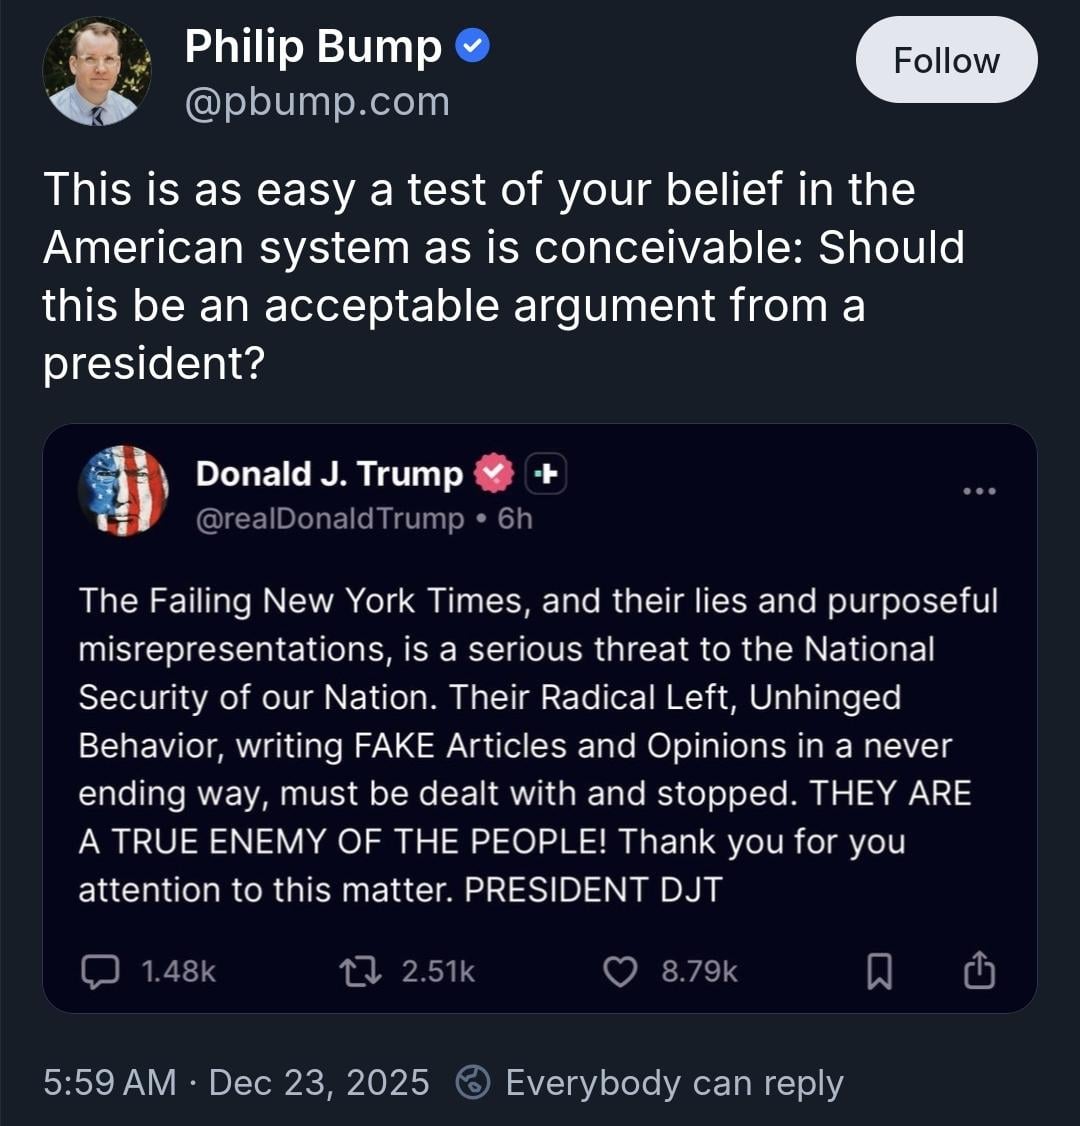Viewport: 1080px width, 1126px height.
Task: Click the reply speech bubble icon
Action: coord(97,971)
